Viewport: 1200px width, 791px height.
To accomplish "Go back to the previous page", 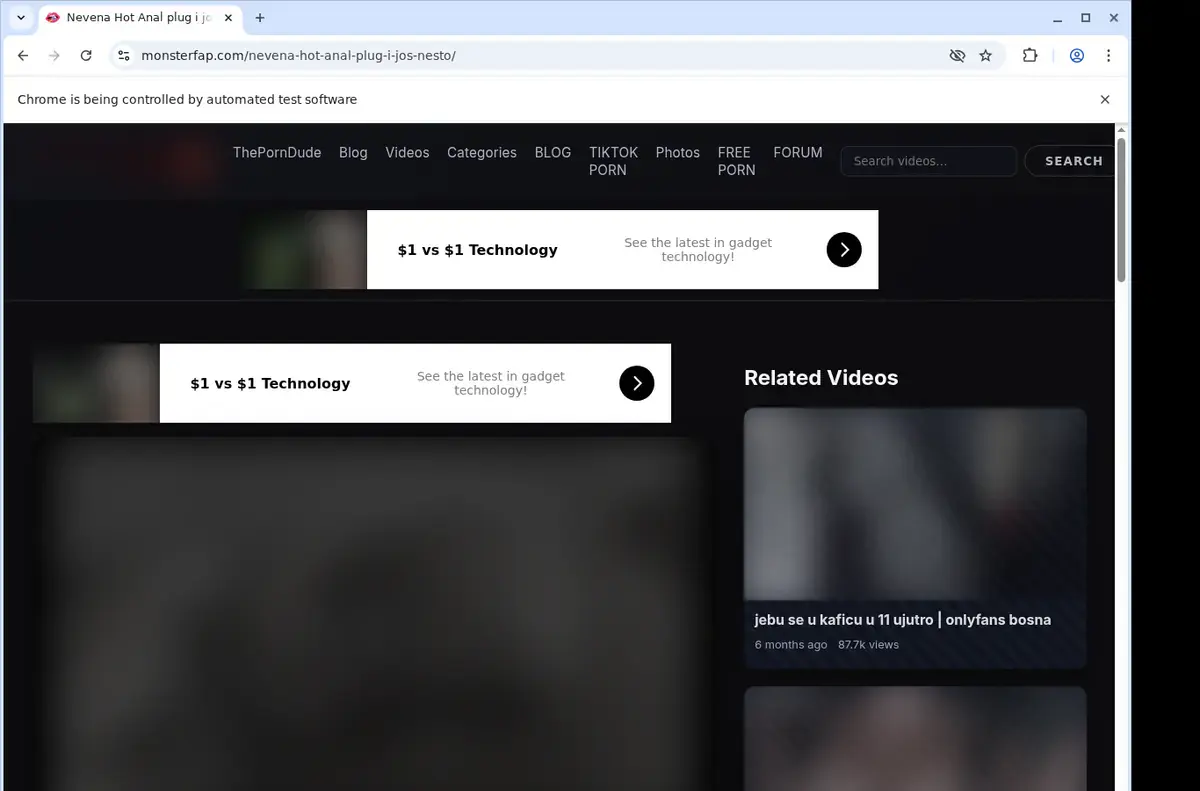I will point(23,56).
